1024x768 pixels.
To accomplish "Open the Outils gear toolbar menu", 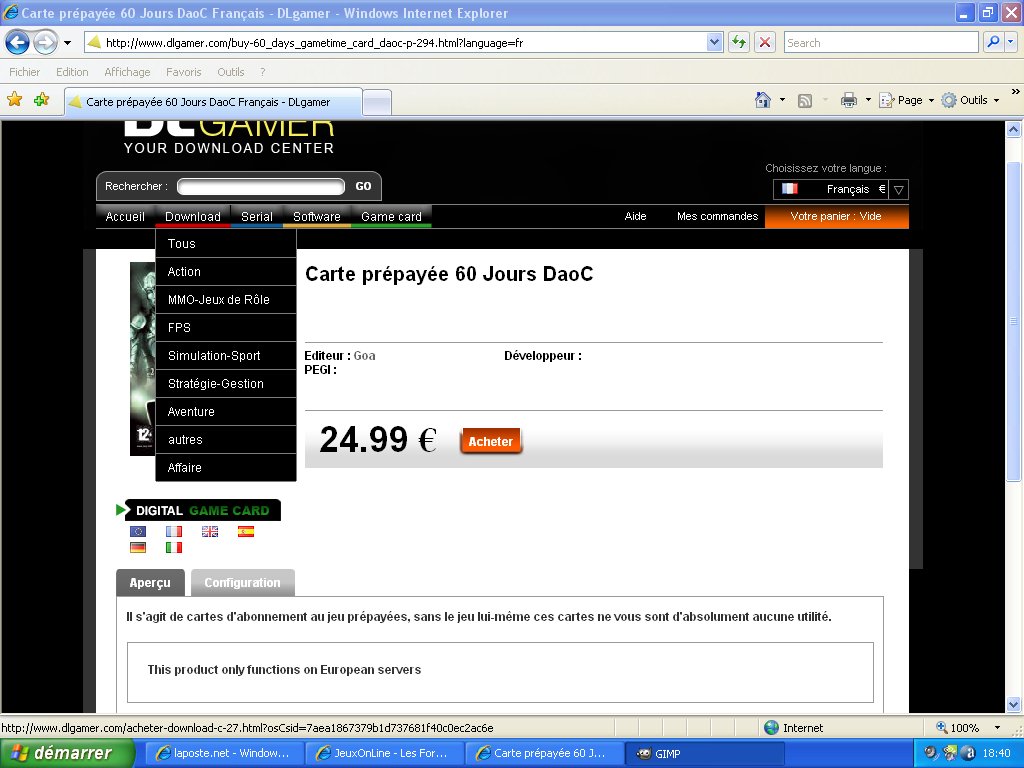I will pos(970,100).
